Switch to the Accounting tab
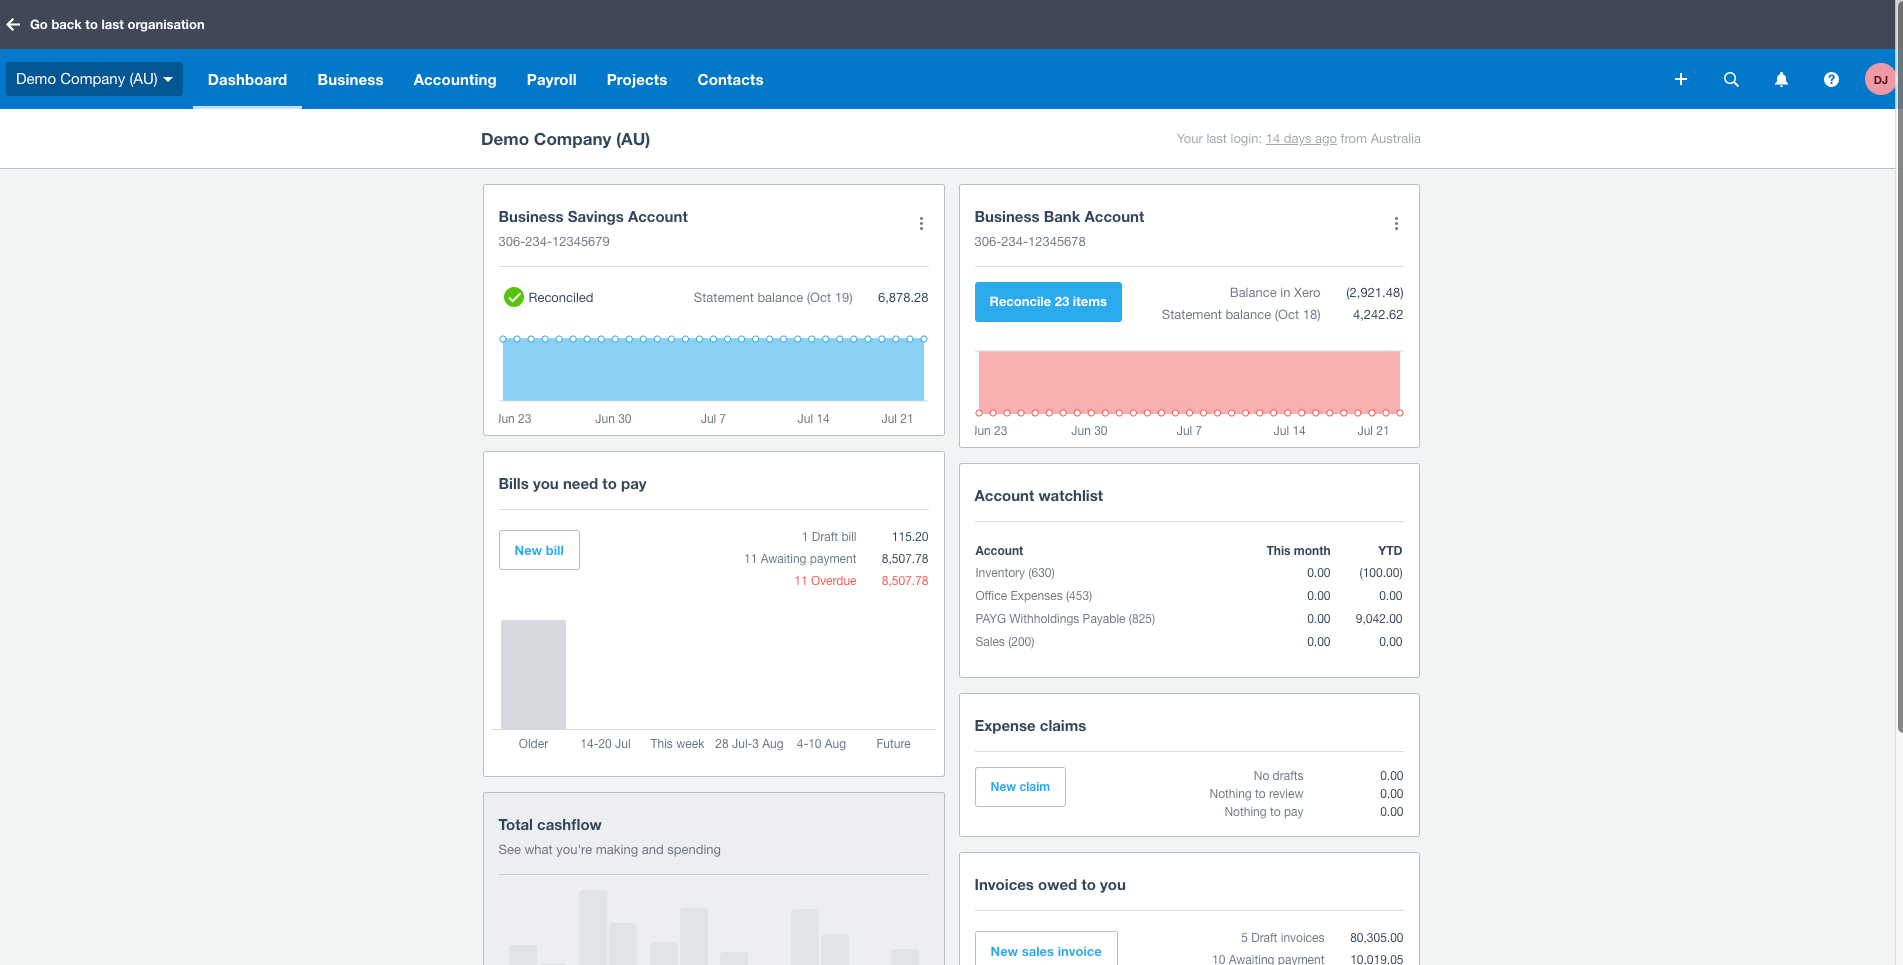This screenshot has height=965, width=1903. (x=455, y=79)
